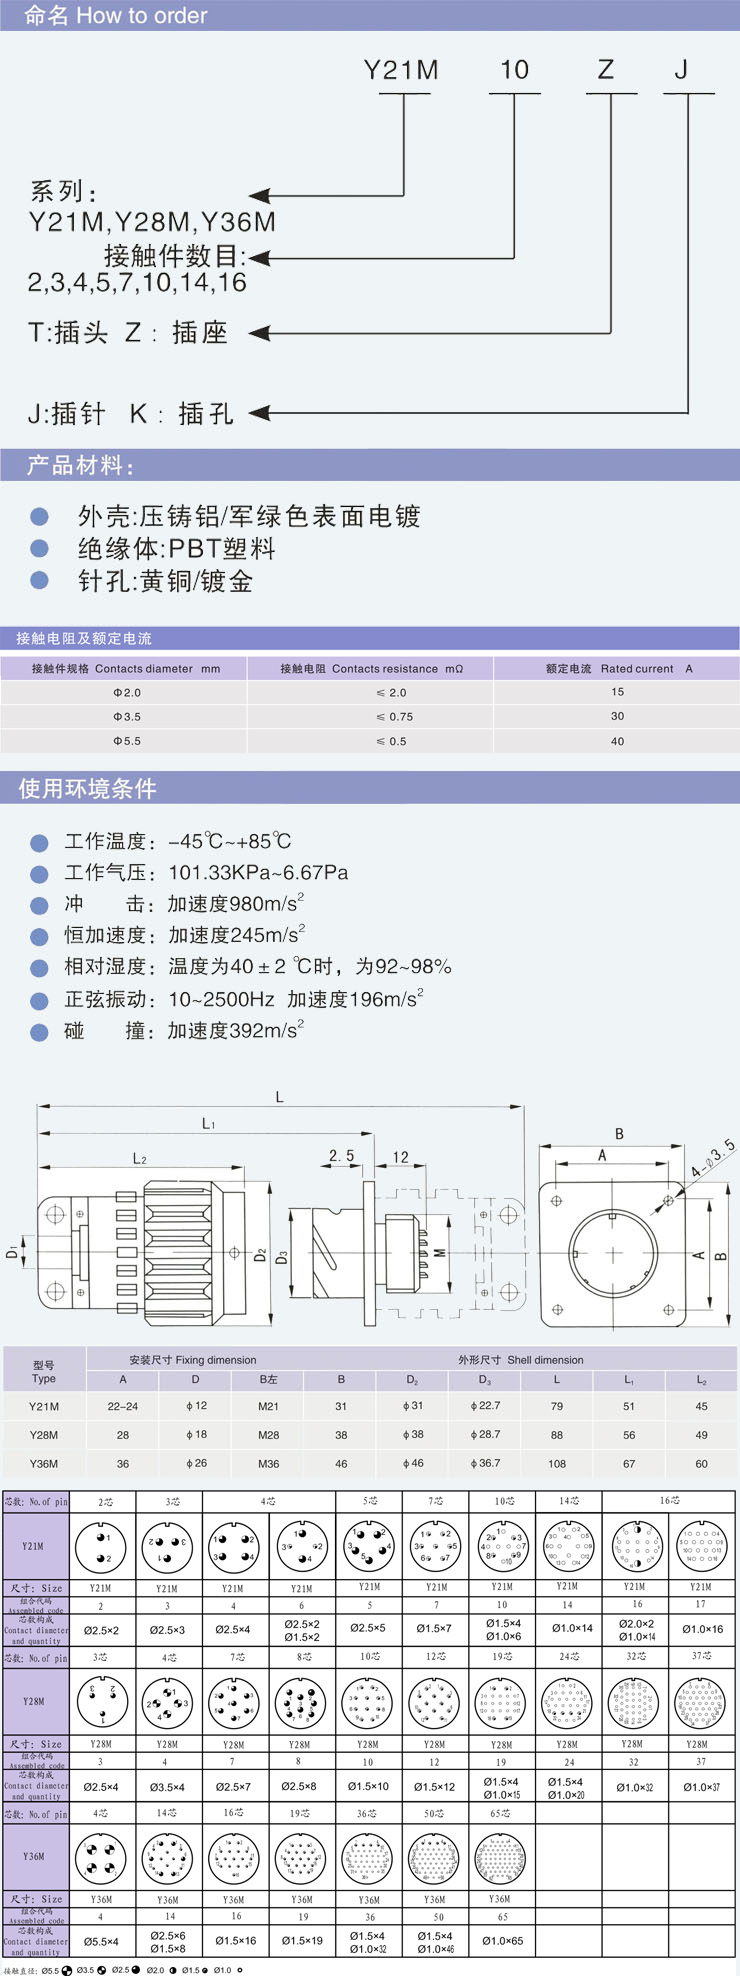Click the Y21M 2-pin layout diagram

[x=101, y=1547]
